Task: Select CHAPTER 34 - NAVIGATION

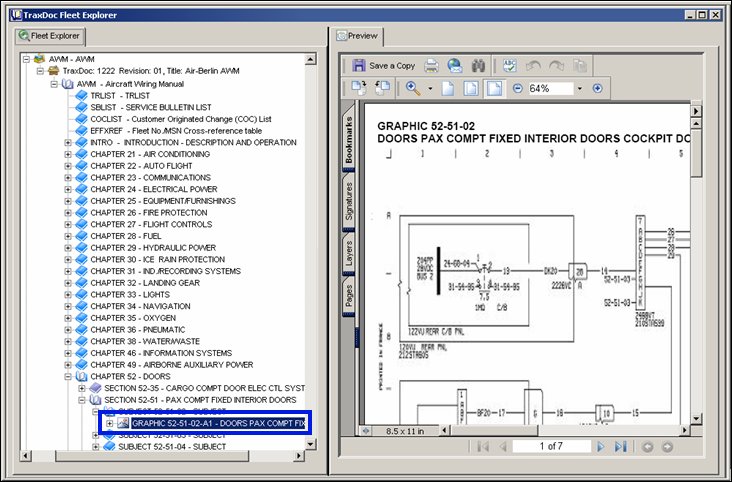Action: [x=140, y=306]
